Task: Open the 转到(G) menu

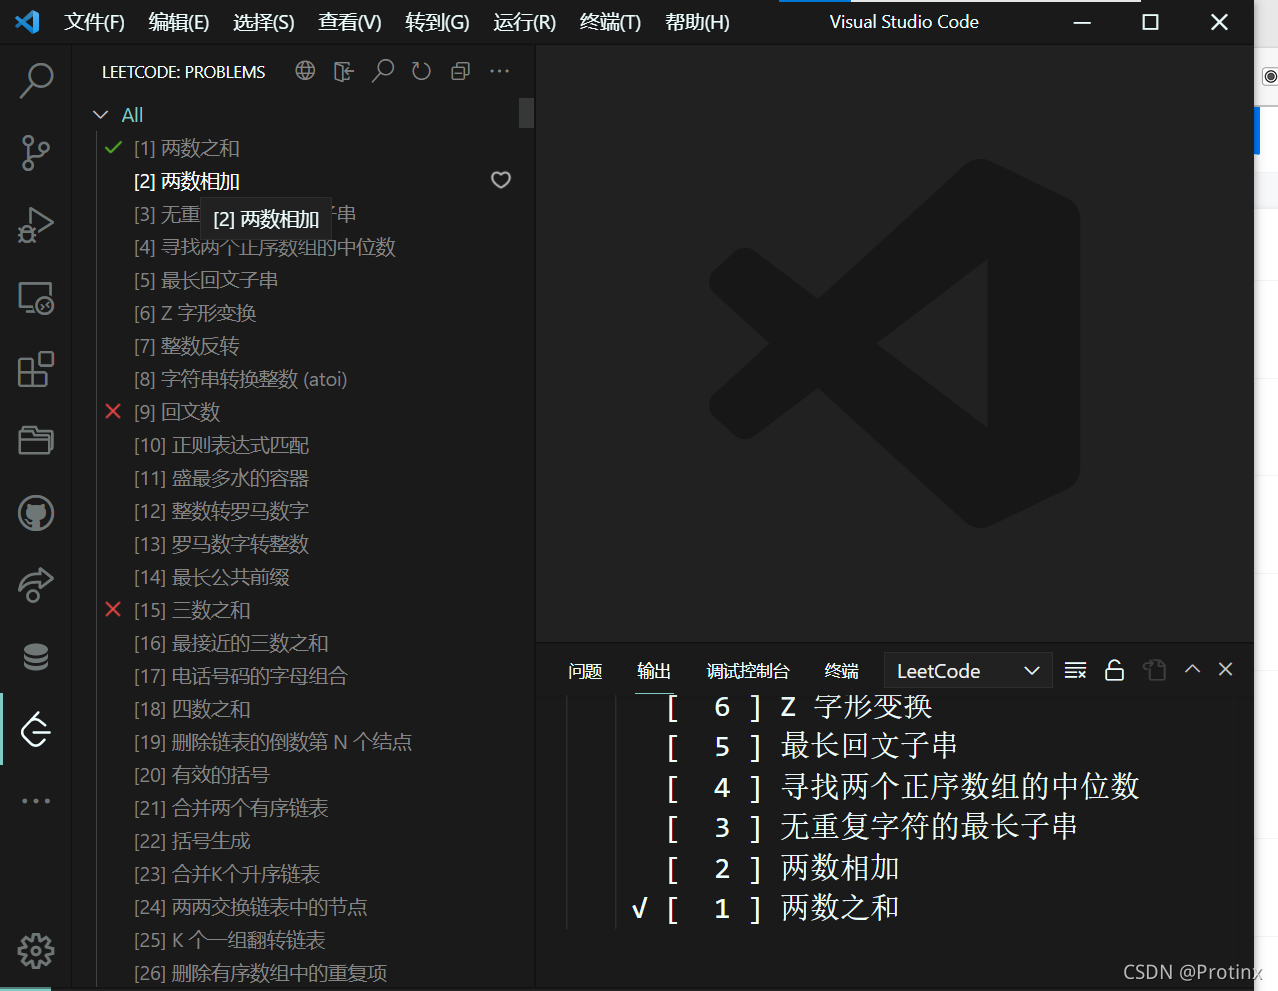Action: pos(437,22)
